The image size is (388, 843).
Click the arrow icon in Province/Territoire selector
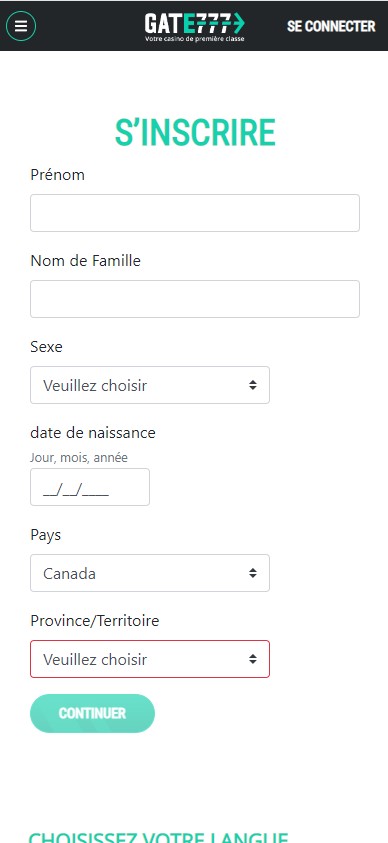(x=253, y=659)
